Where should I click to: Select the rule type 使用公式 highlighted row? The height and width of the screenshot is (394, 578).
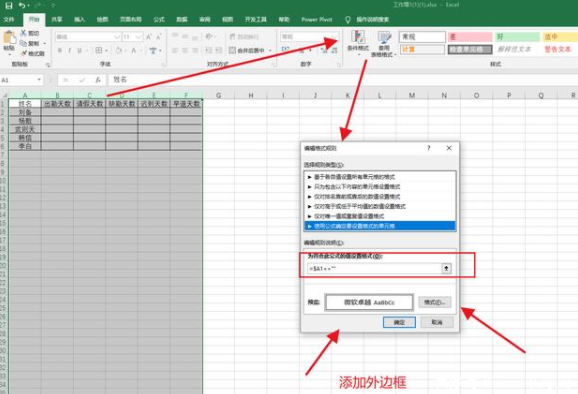click(x=380, y=226)
